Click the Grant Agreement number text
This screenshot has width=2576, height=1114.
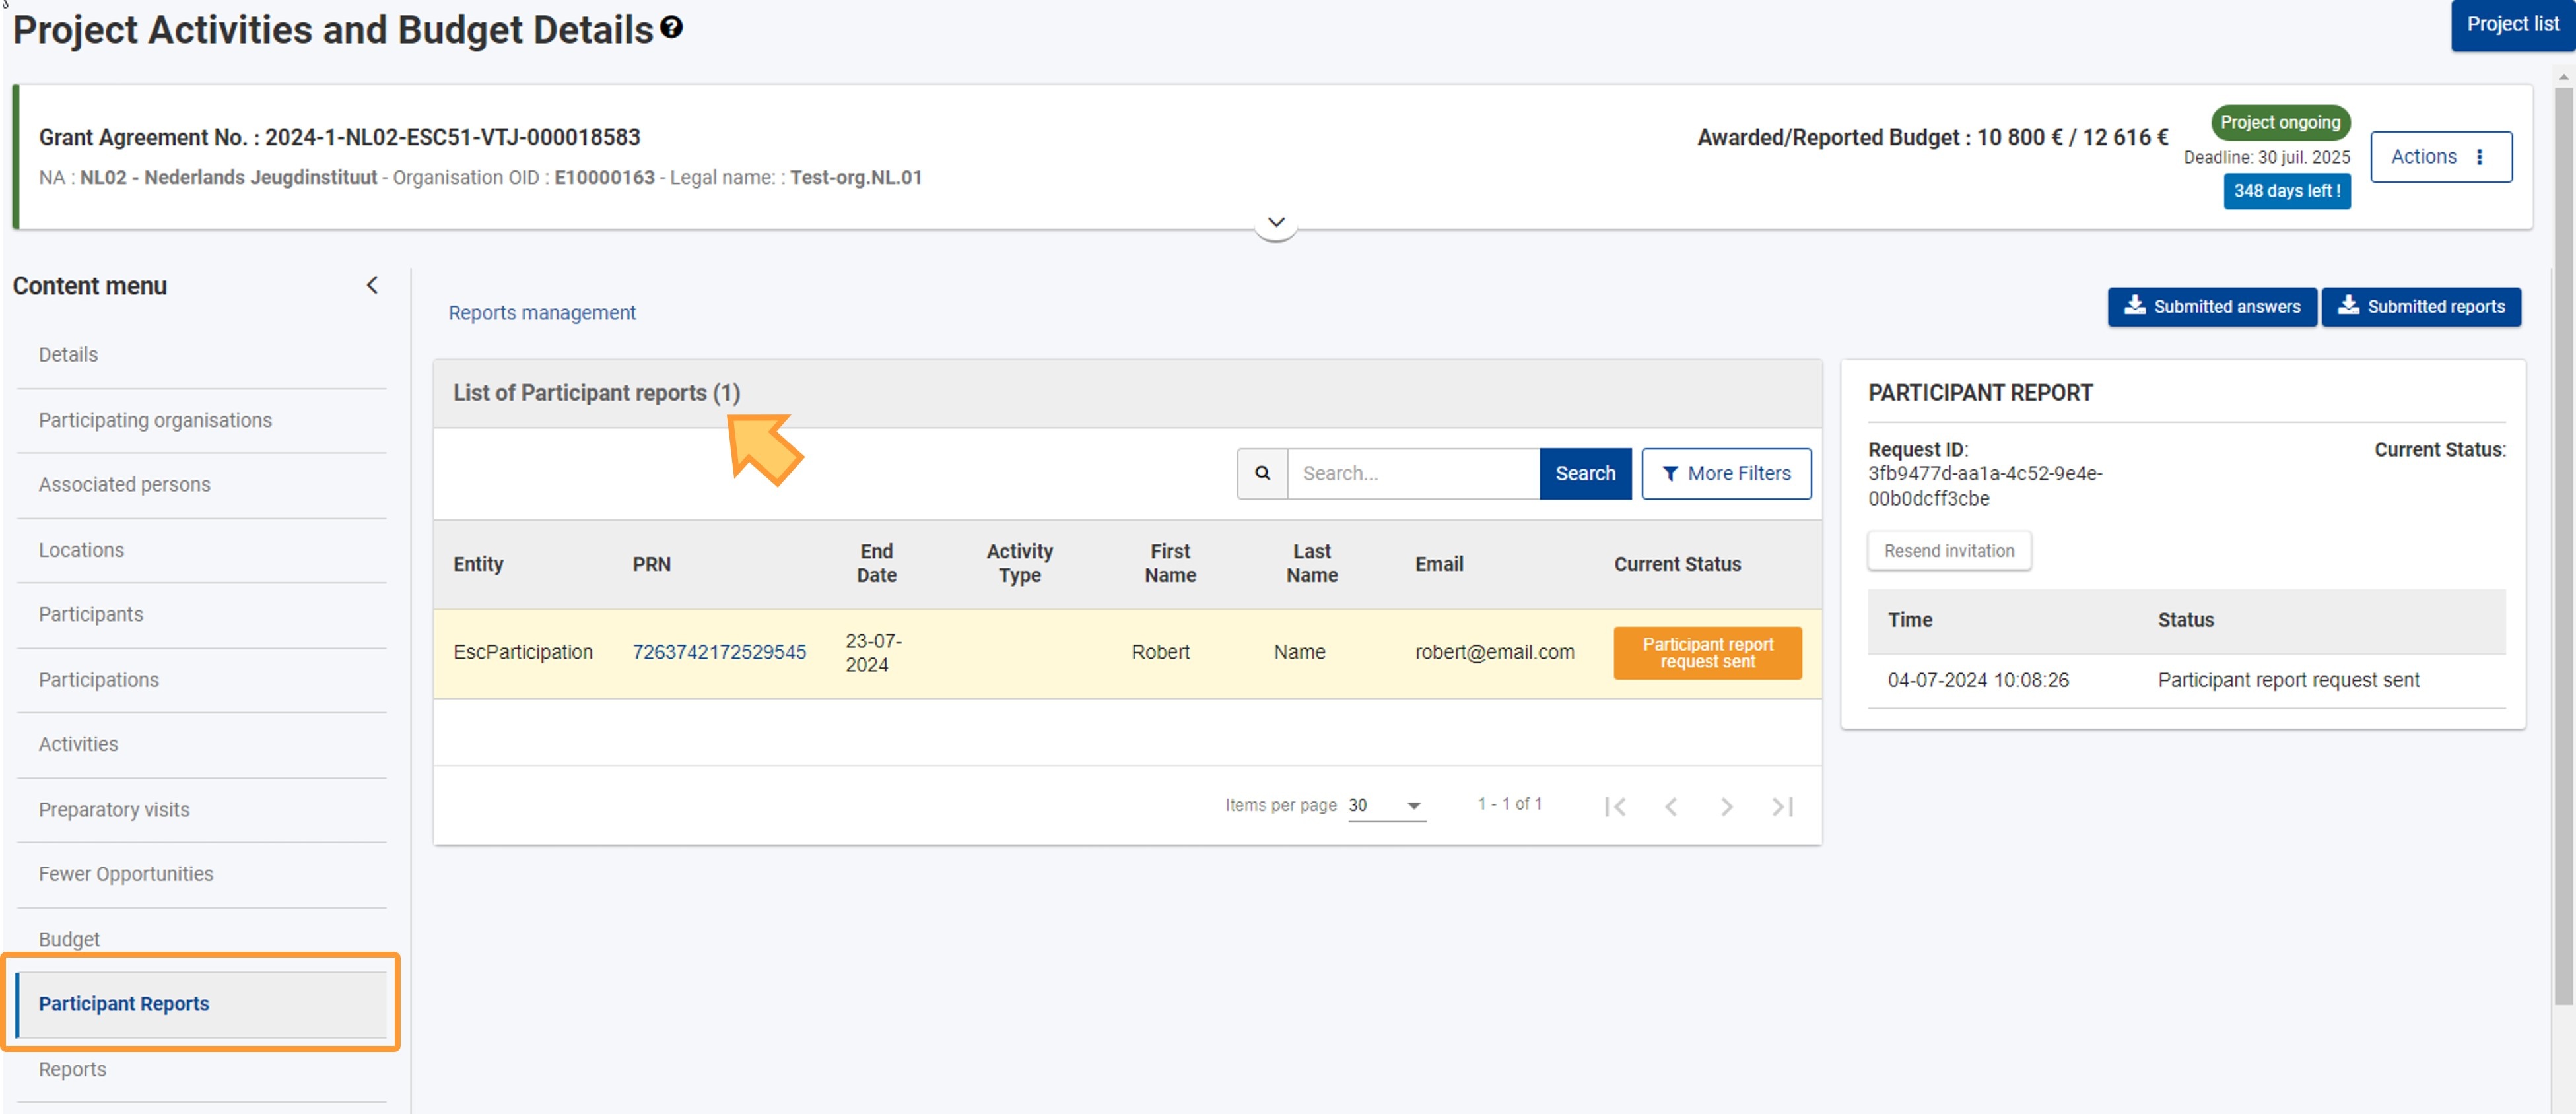(339, 137)
